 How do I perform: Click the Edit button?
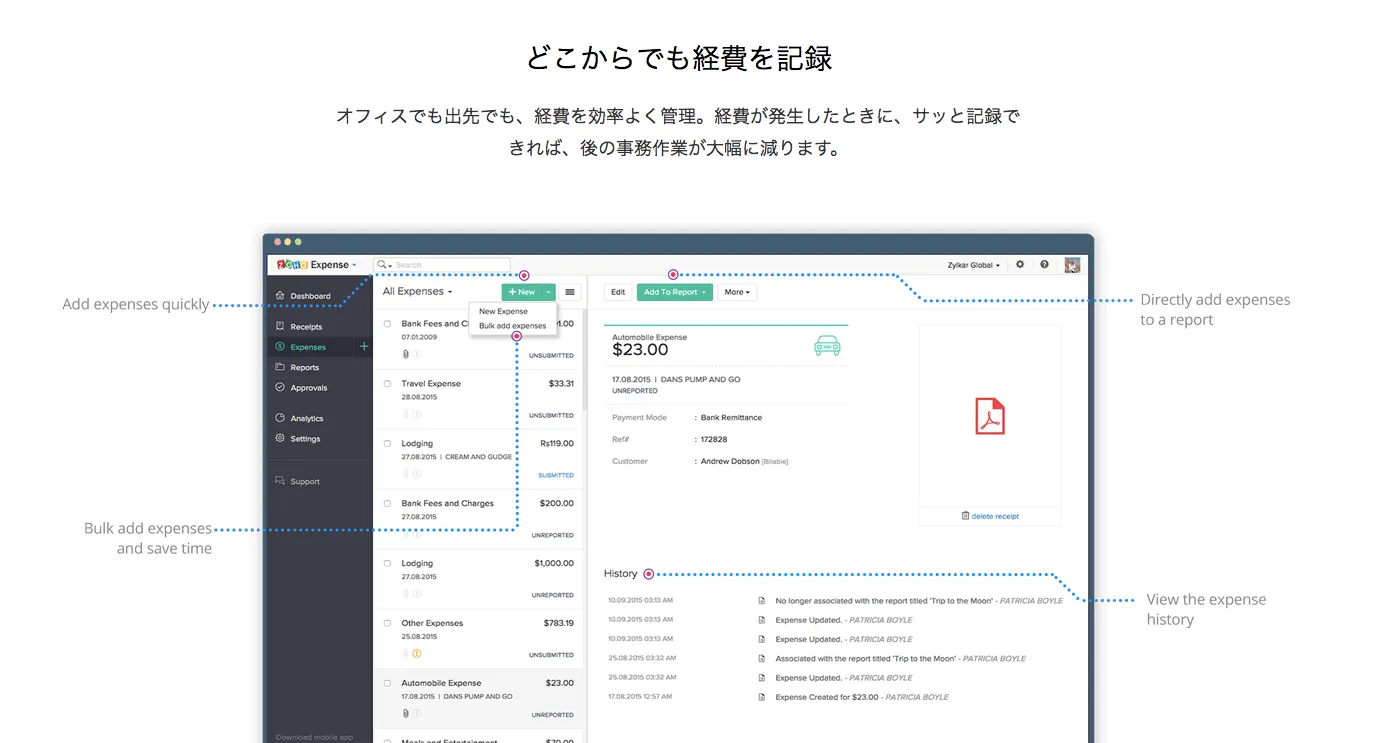point(618,292)
